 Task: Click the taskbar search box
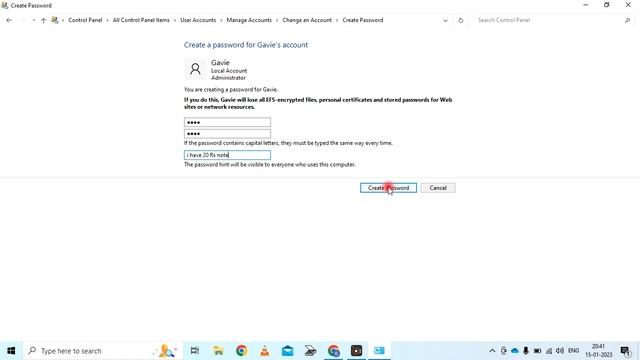[102, 351]
